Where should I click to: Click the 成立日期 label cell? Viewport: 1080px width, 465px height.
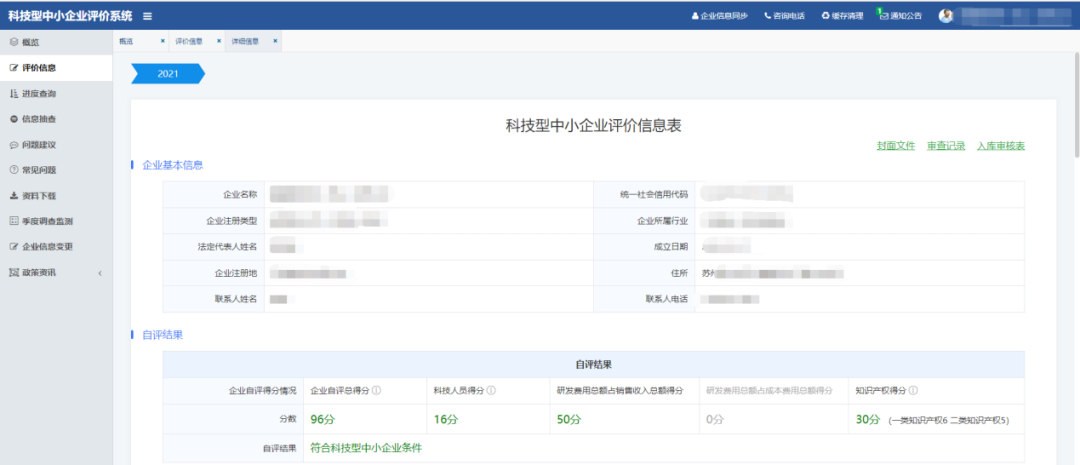[x=644, y=247]
